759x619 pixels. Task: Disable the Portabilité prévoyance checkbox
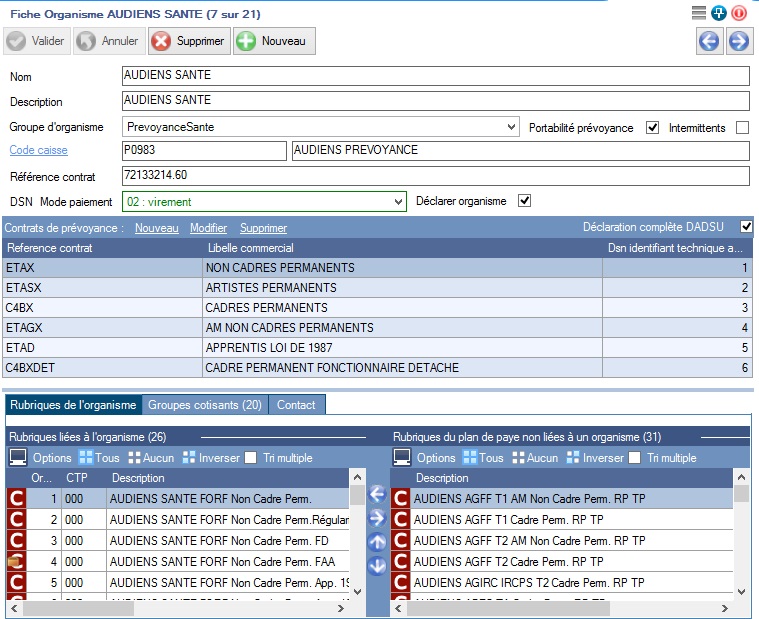click(653, 128)
